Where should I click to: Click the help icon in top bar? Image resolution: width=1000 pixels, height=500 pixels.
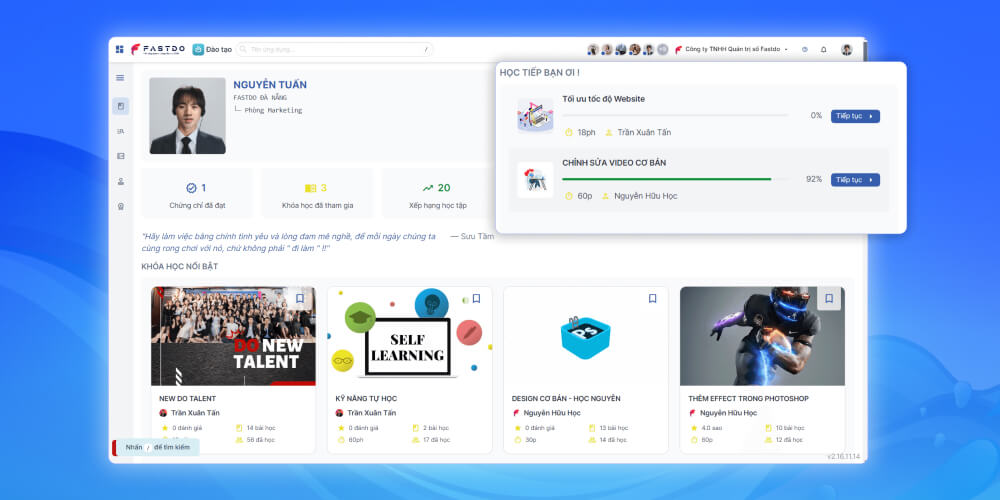(804, 49)
